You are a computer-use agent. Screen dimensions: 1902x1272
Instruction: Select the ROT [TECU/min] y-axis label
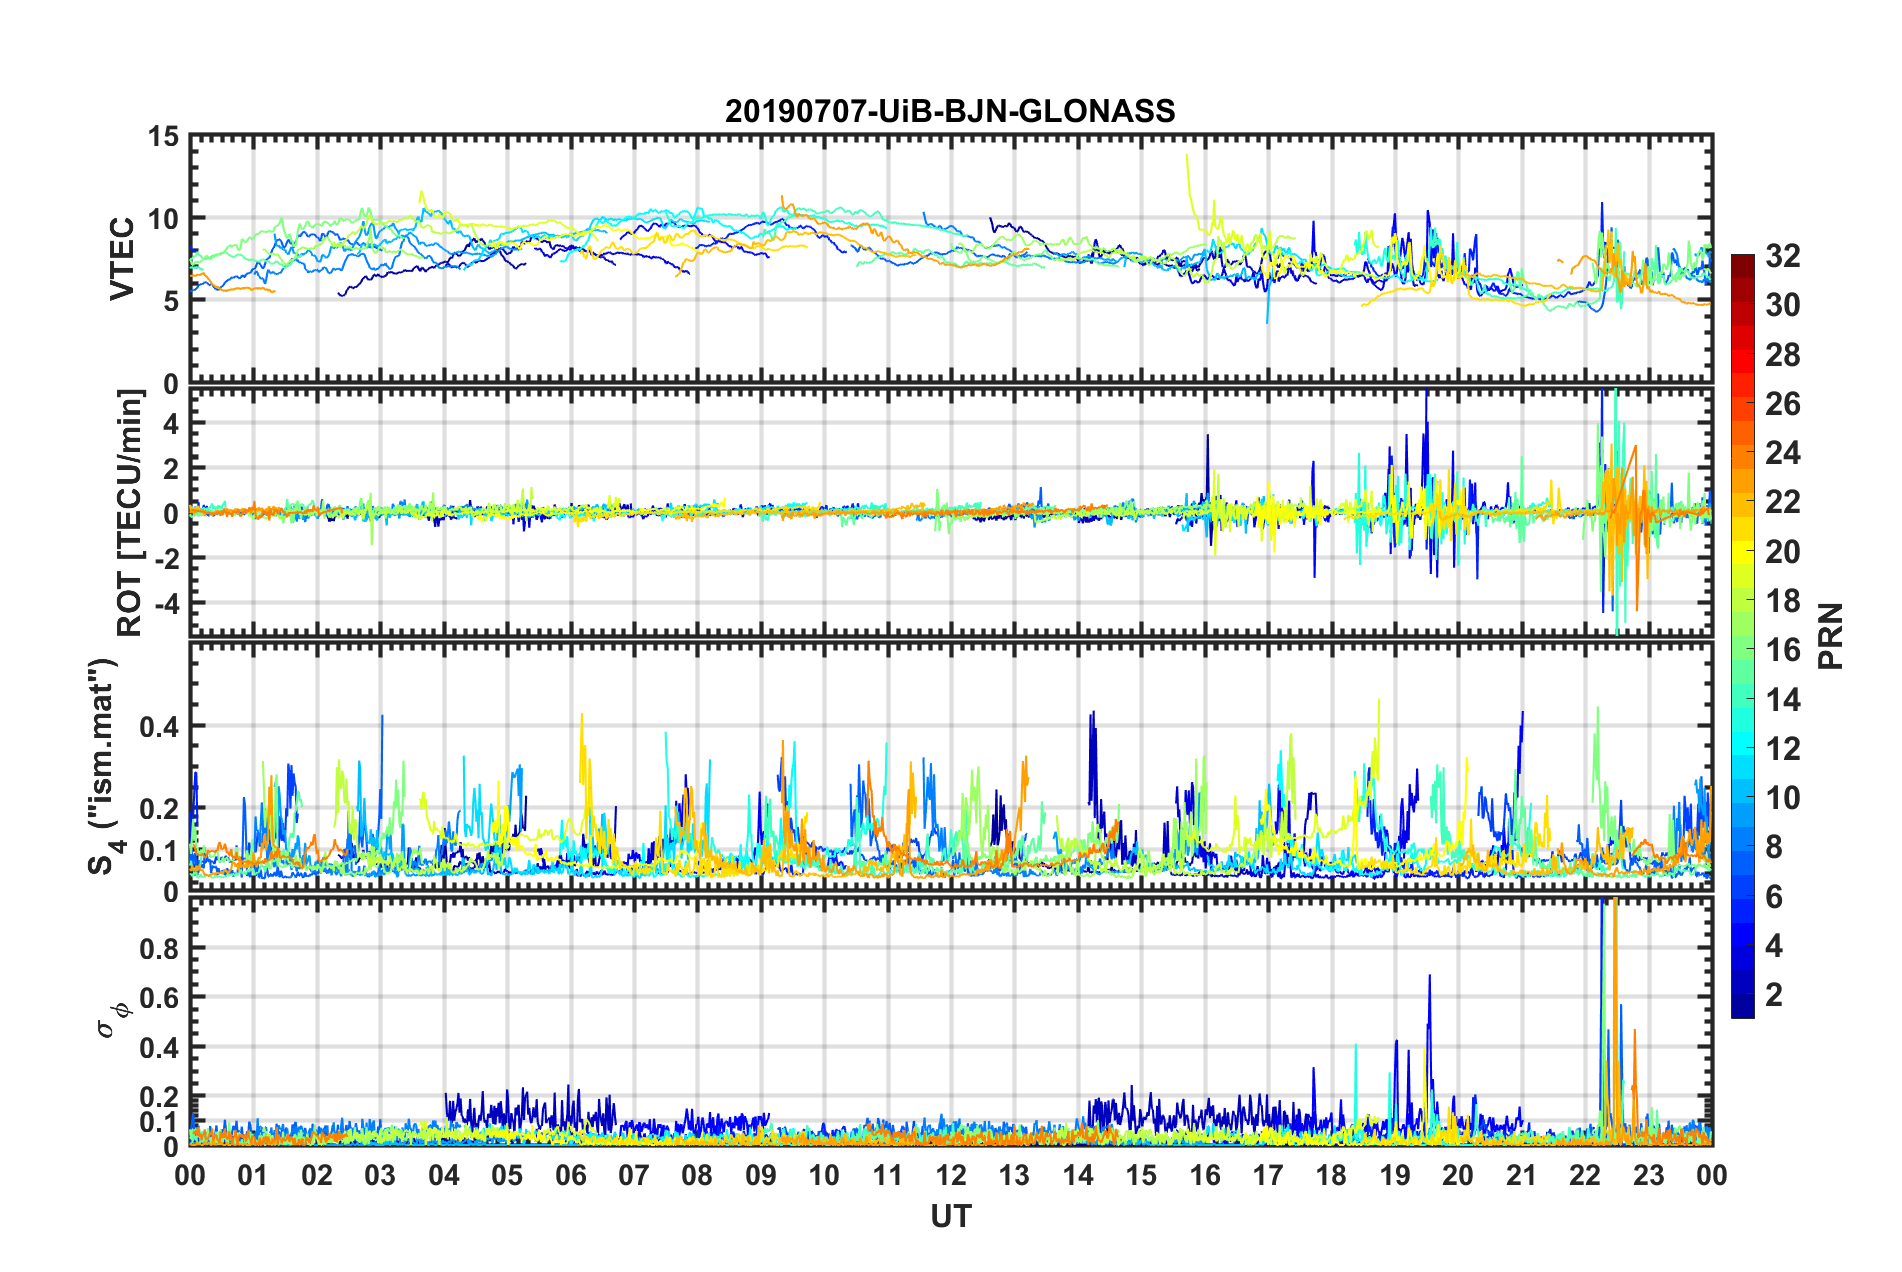click(x=130, y=513)
